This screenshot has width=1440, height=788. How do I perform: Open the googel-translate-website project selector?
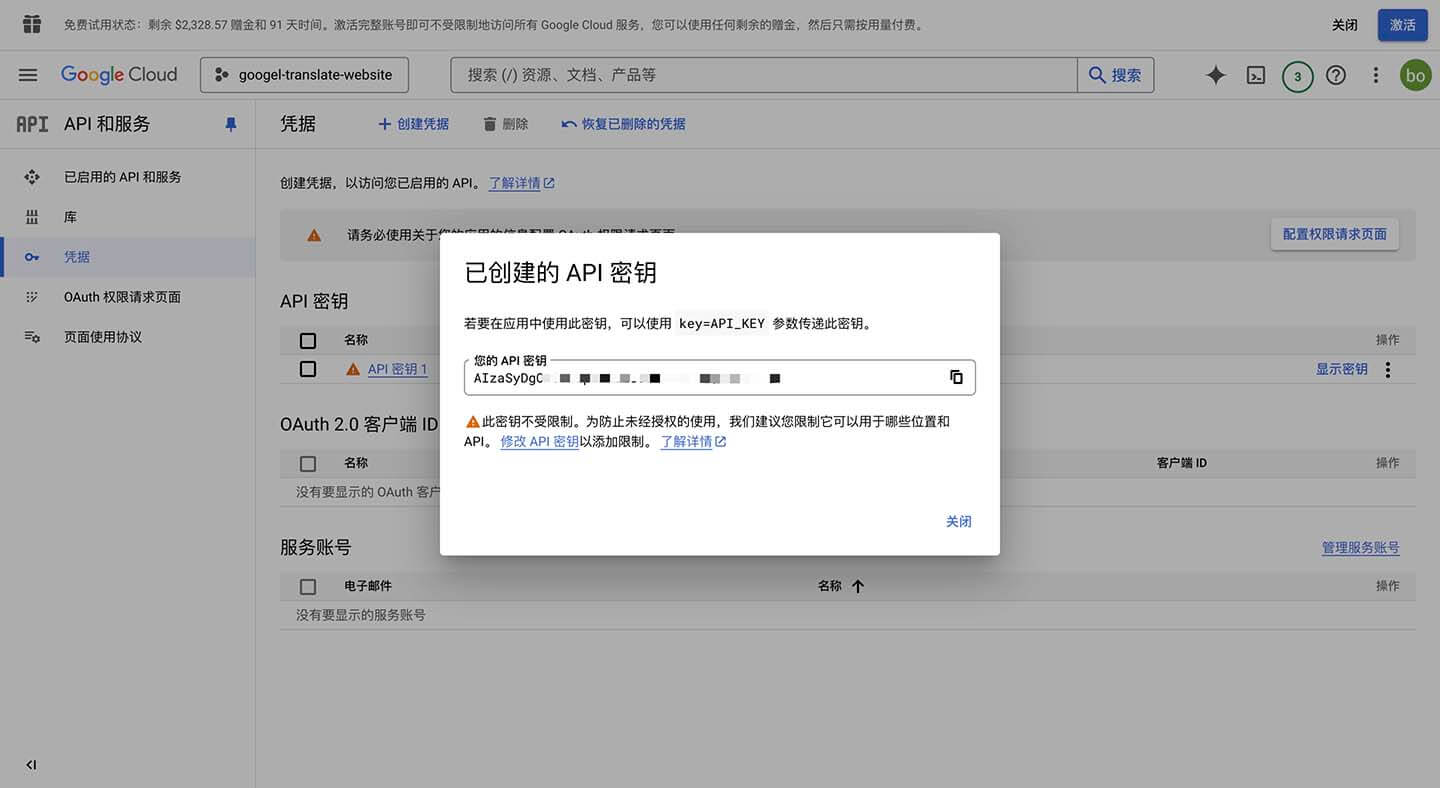click(304, 75)
